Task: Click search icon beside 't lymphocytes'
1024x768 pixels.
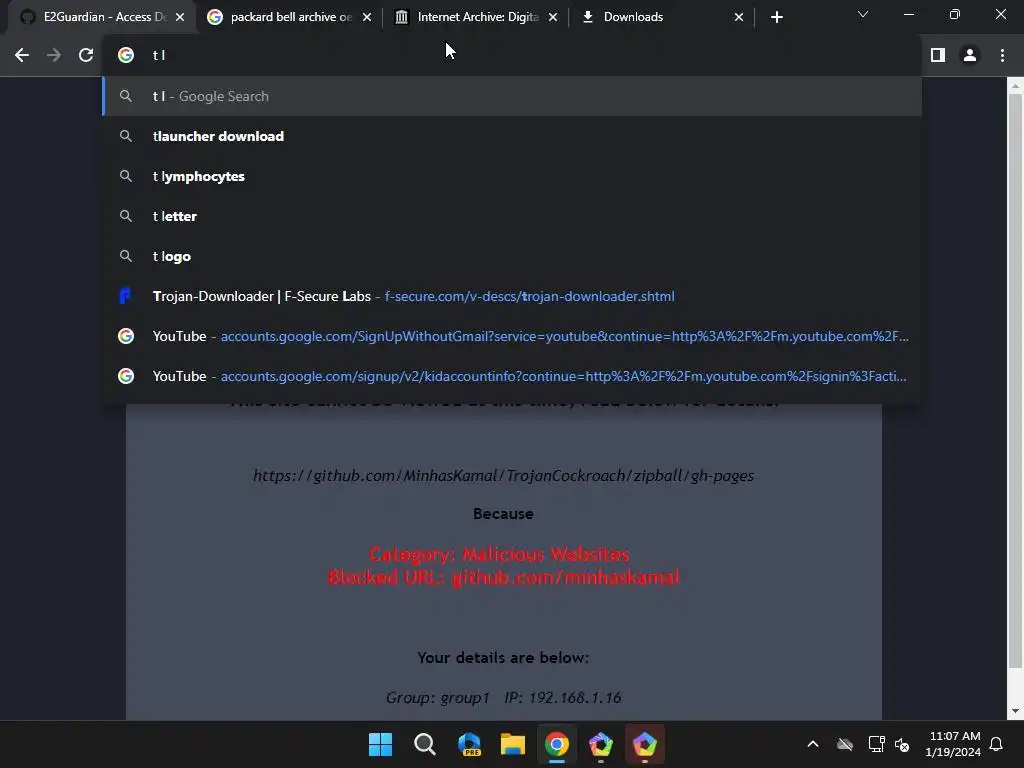Action: pos(126,176)
